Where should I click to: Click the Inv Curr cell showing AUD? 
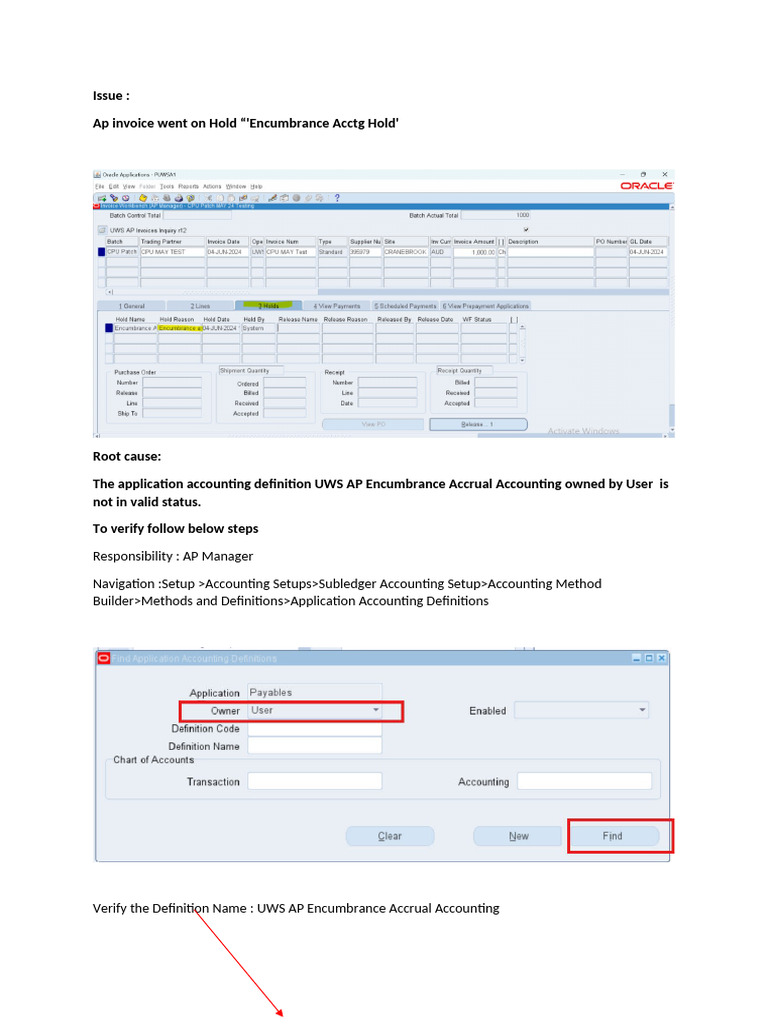(x=441, y=252)
